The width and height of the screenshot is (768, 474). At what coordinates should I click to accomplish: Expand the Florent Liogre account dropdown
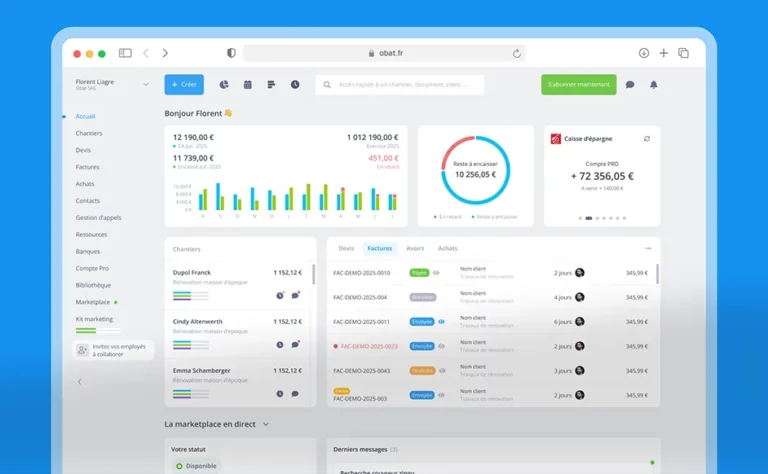(x=146, y=85)
